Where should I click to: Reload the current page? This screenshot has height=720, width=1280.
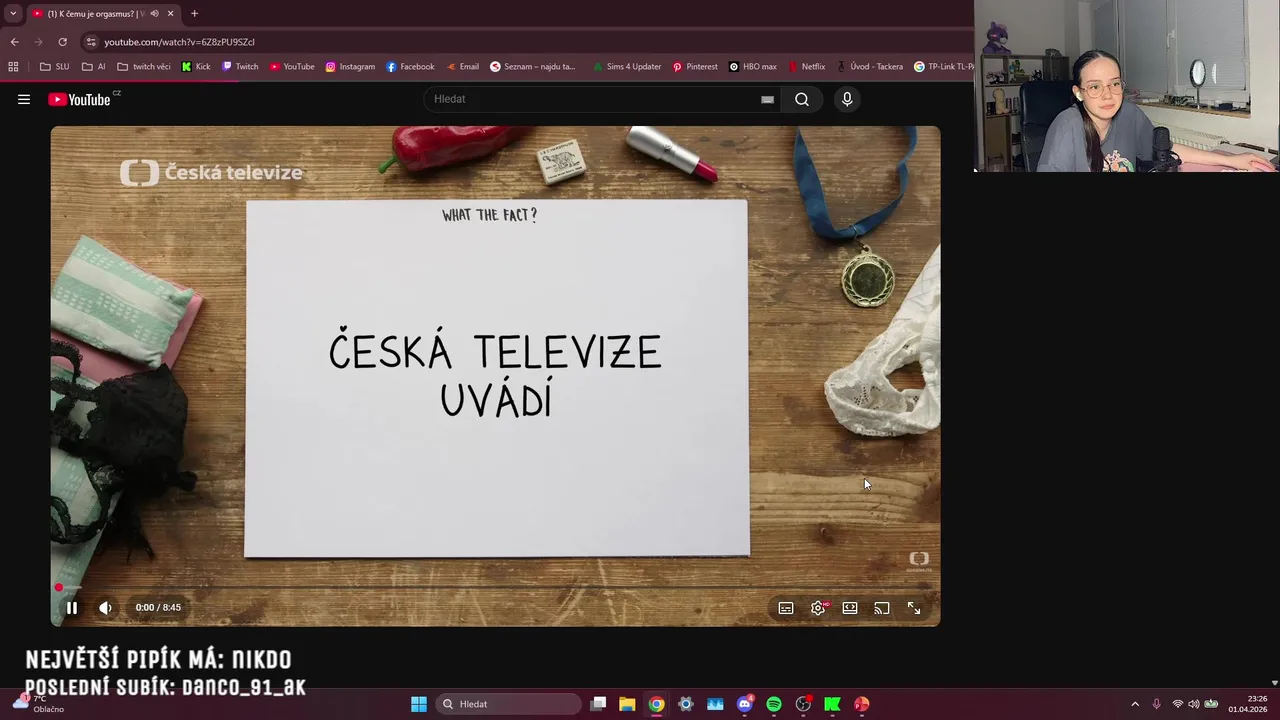coord(62,42)
